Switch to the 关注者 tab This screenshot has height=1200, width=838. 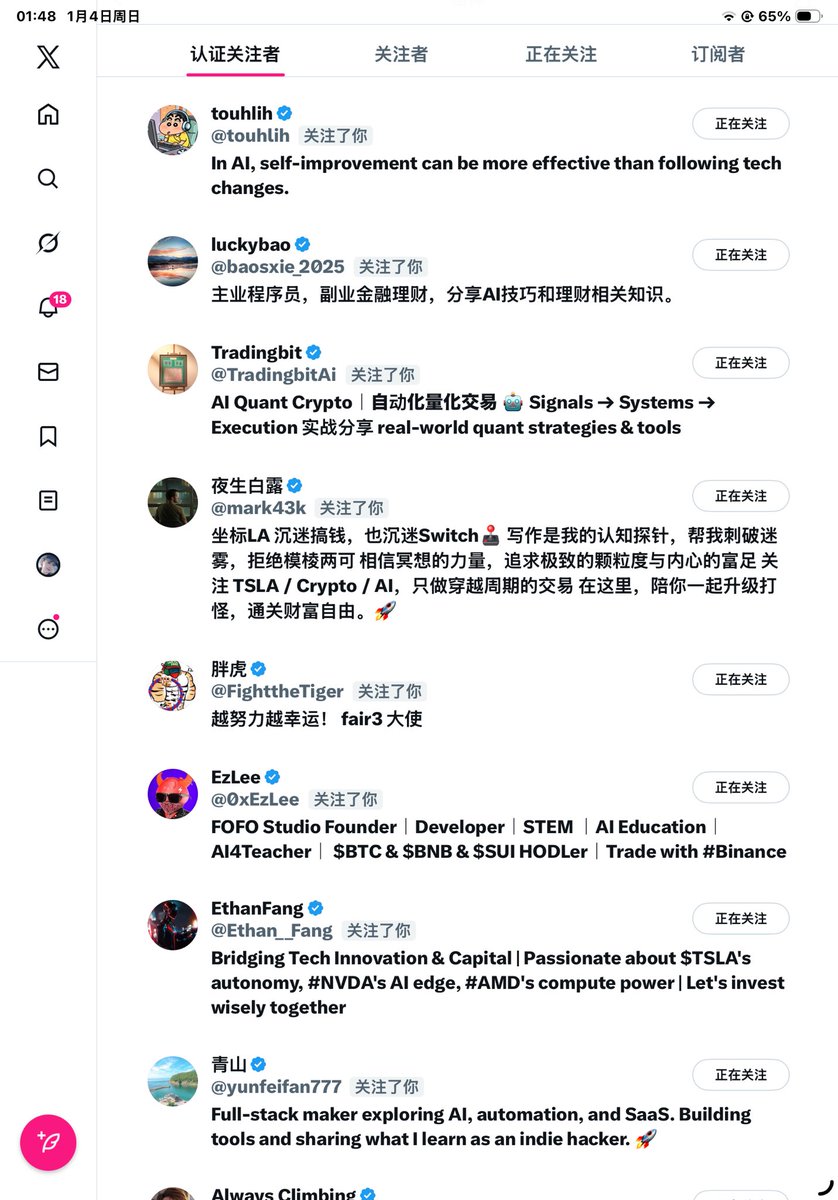tap(401, 54)
